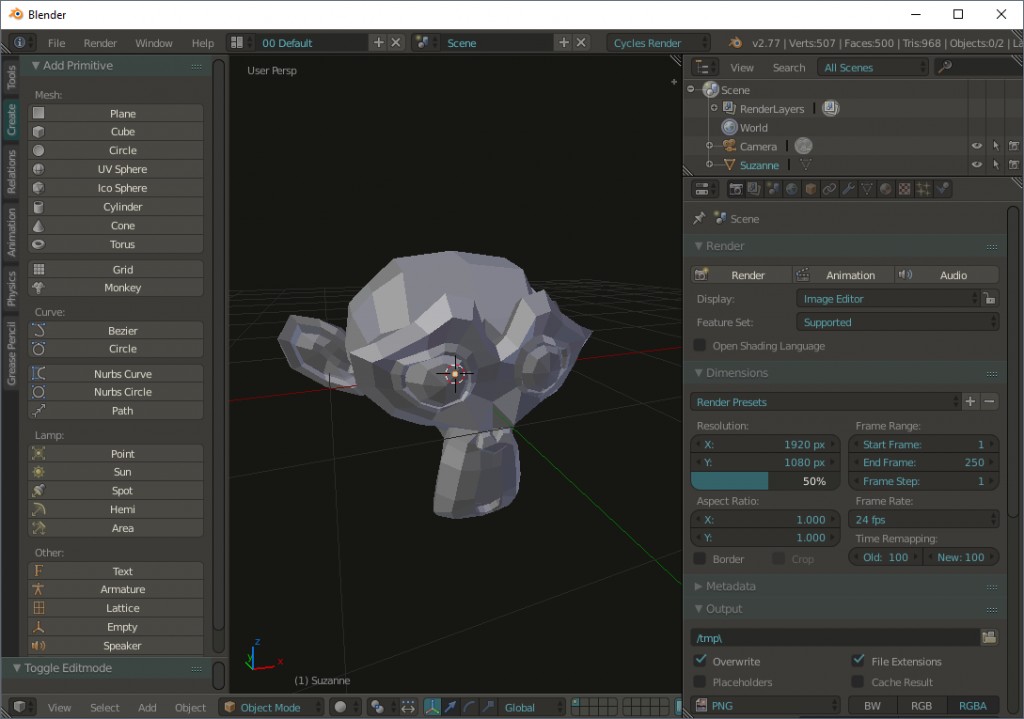Switch to the Search tab in the Outliner

(789, 67)
